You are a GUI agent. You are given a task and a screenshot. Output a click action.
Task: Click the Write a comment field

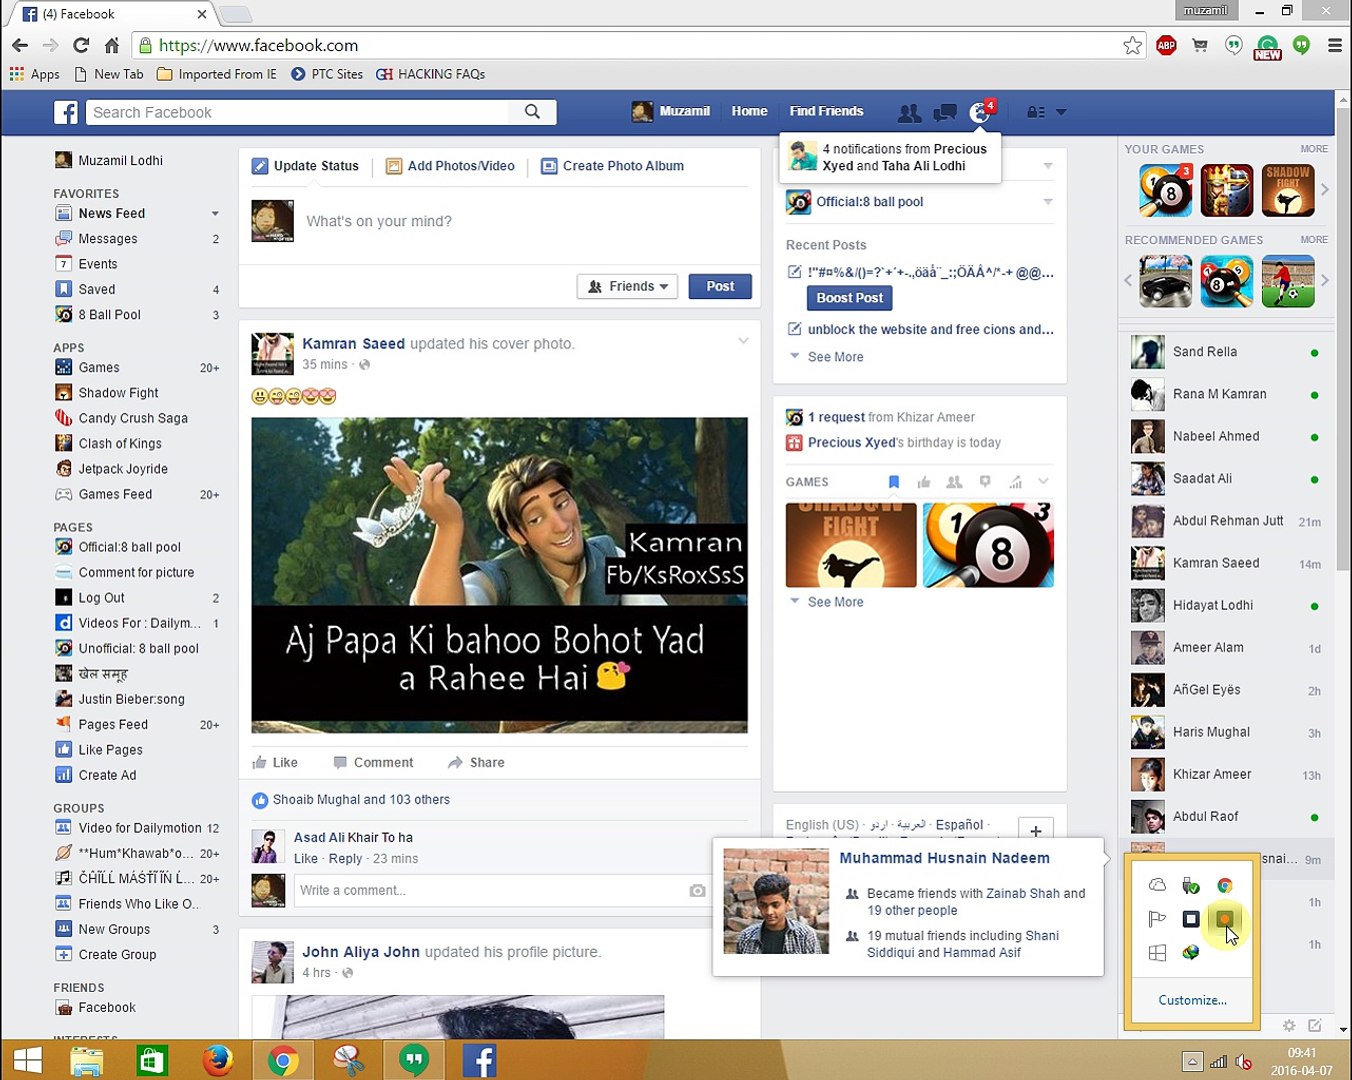pos(490,890)
